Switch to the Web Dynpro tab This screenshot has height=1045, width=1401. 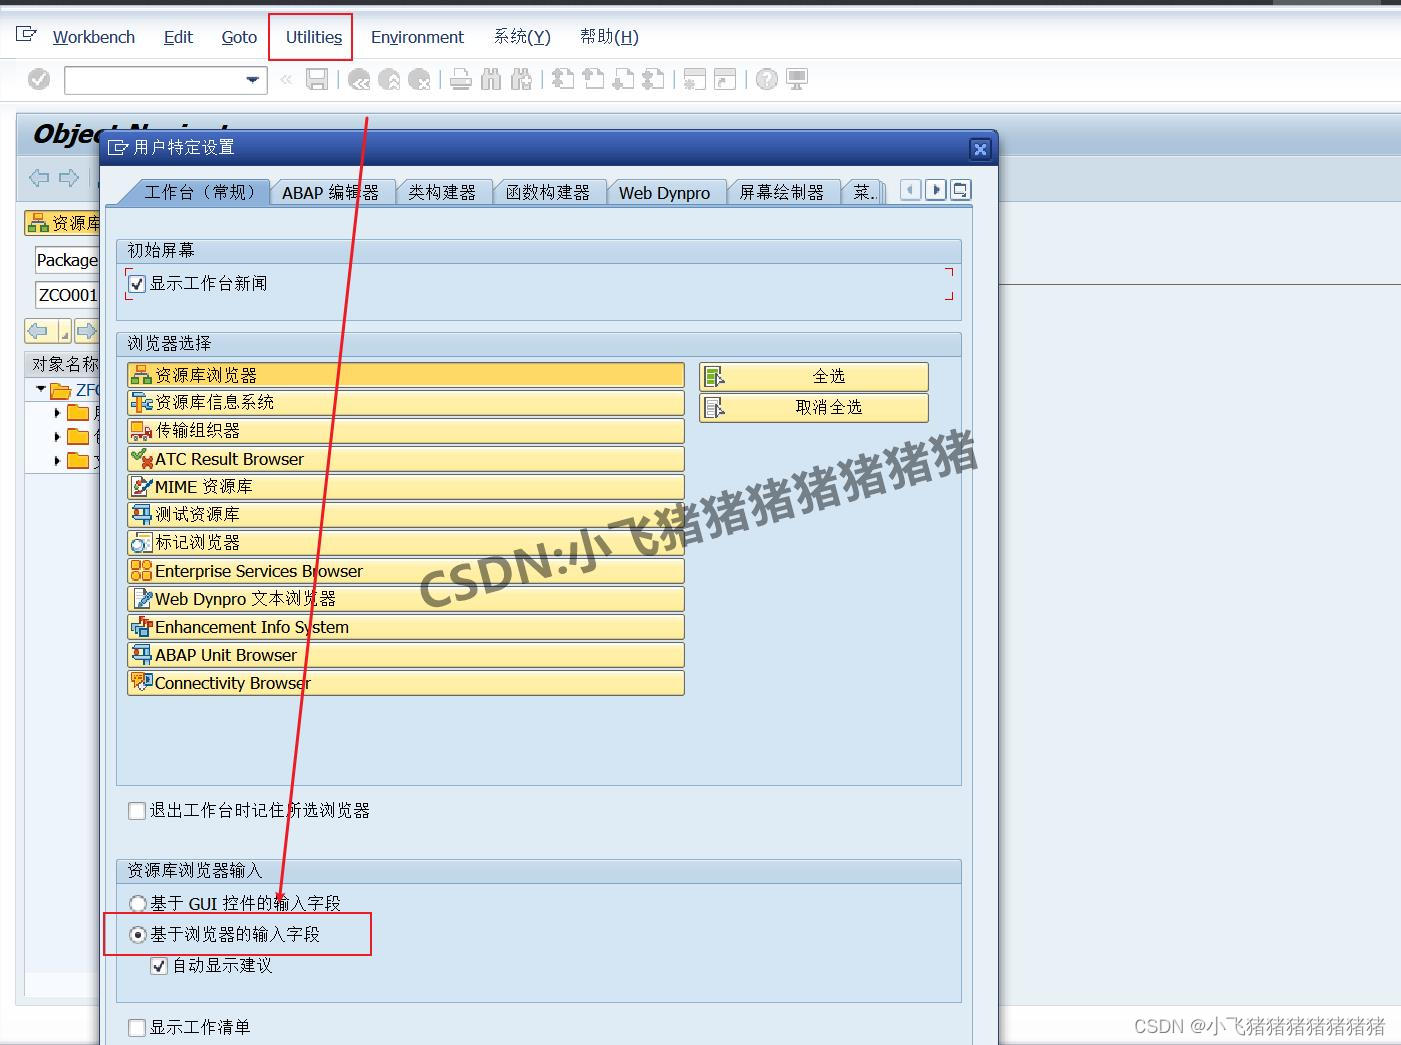point(664,192)
